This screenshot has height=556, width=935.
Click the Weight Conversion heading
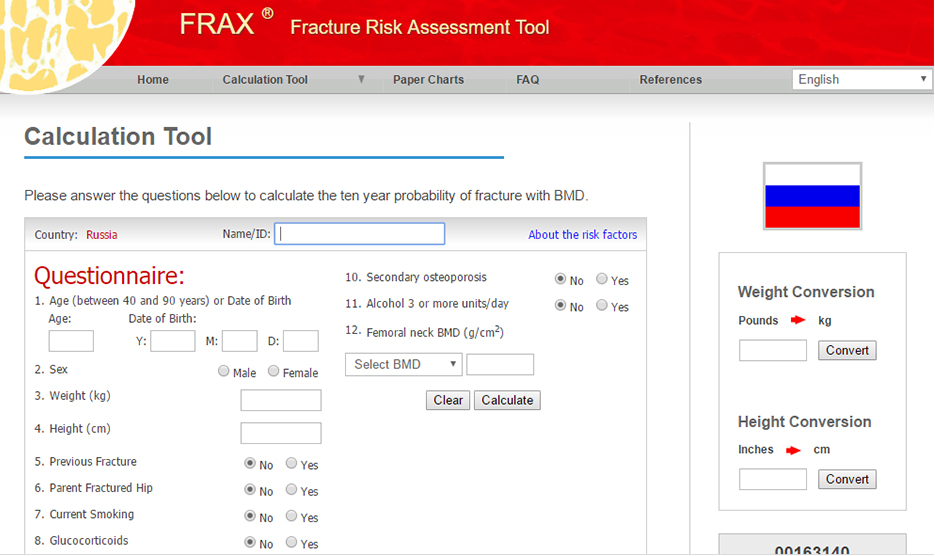[x=806, y=292]
